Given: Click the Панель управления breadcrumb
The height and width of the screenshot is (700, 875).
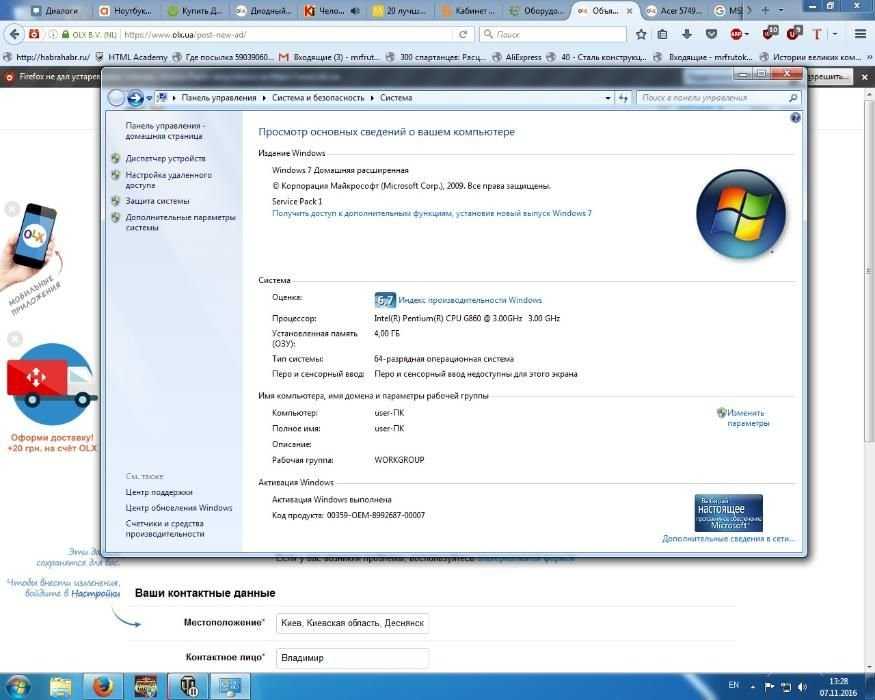Looking at the screenshot, I should [x=219, y=98].
